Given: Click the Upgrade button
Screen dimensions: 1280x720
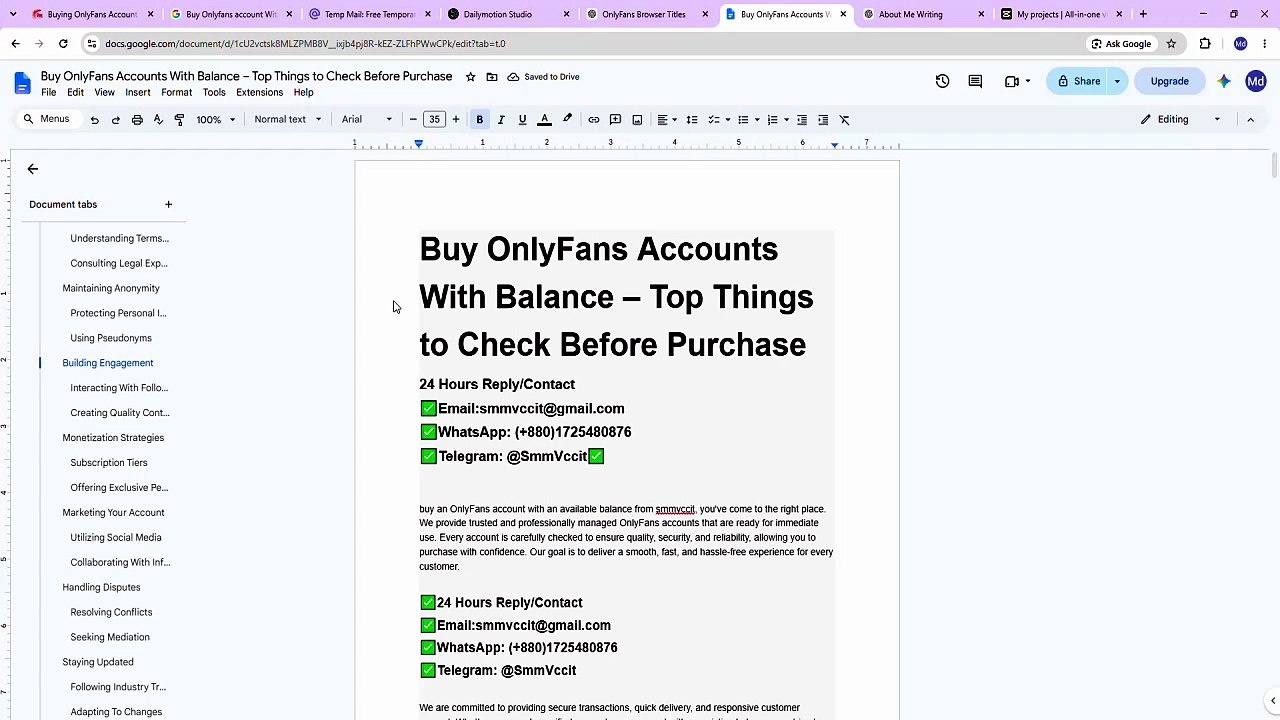Looking at the screenshot, I should 1169,81.
